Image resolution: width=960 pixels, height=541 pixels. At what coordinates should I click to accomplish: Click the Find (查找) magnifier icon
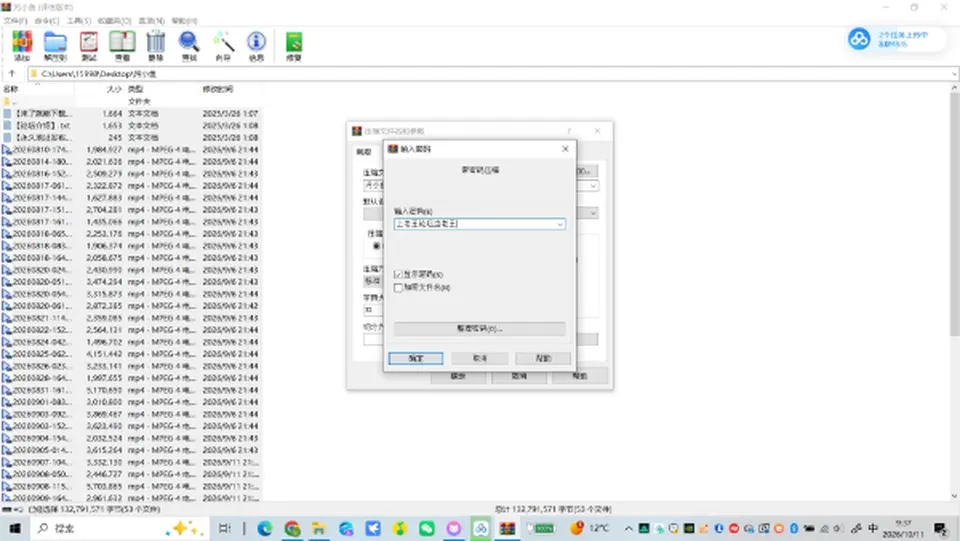click(189, 46)
